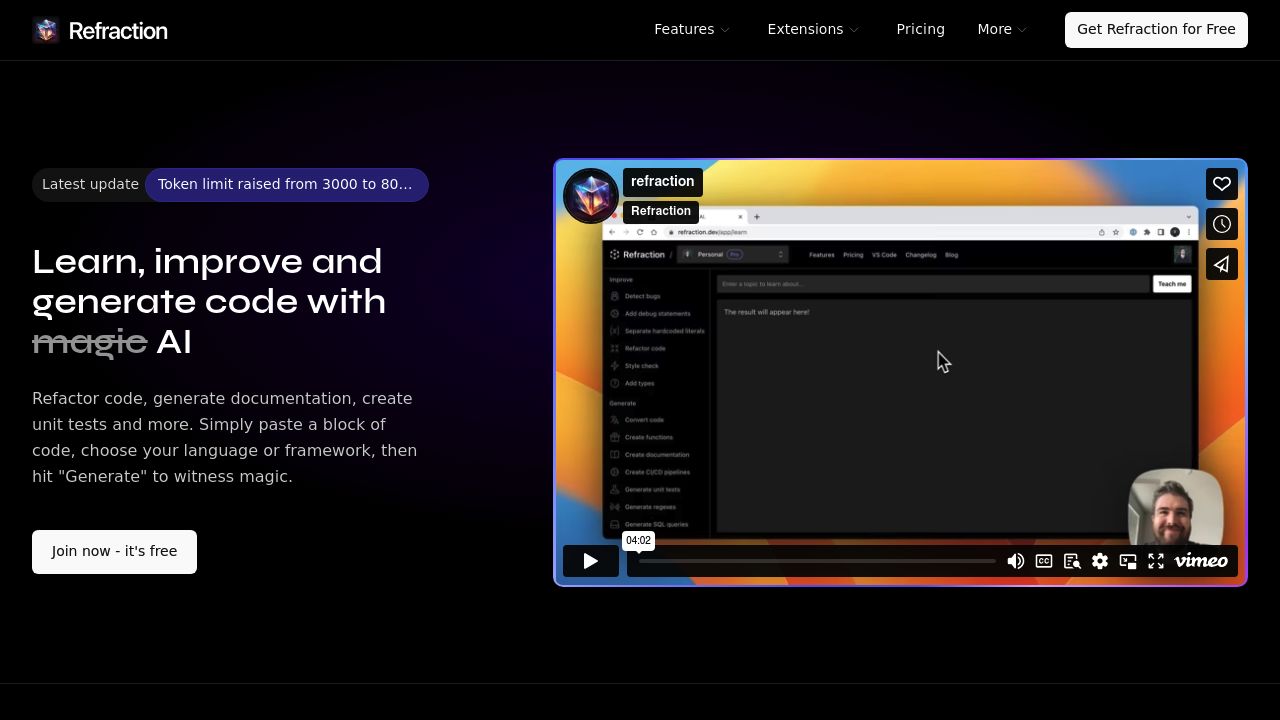Viewport: 1280px width, 720px height.
Task: Open the video transcript icon
Action: click(1072, 561)
